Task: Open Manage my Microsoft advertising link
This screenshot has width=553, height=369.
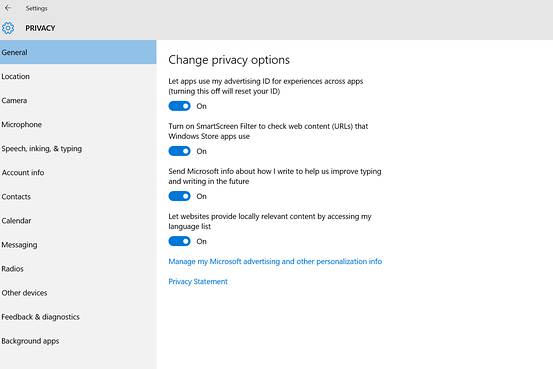Action: pos(275,261)
